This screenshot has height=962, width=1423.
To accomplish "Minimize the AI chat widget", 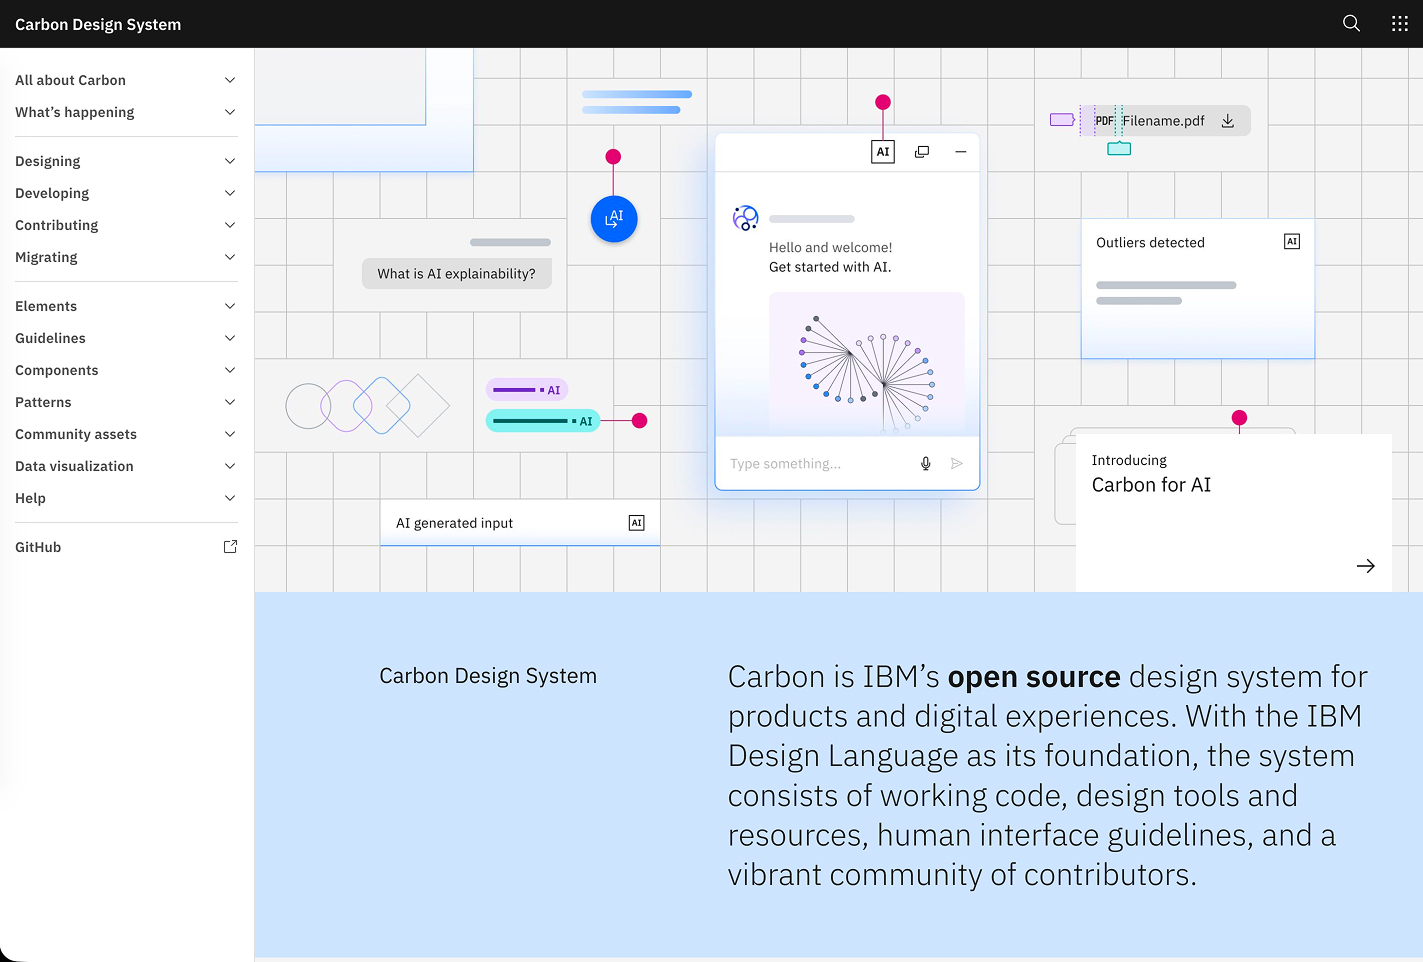I will point(960,152).
